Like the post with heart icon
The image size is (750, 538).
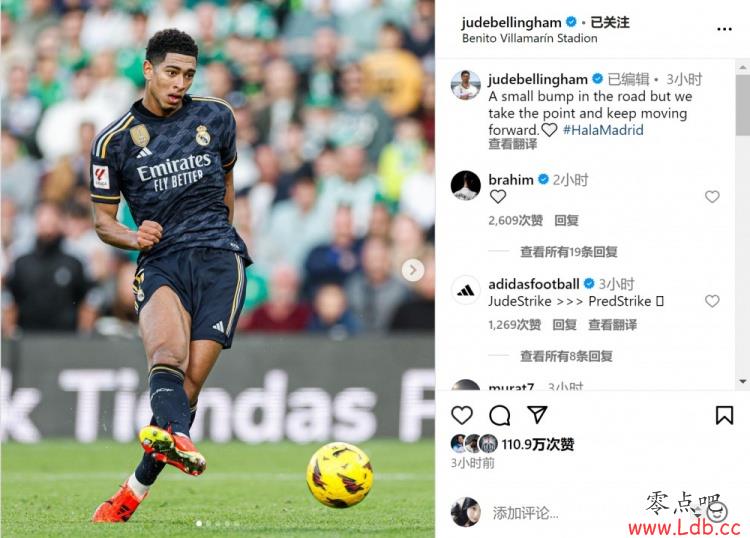(462, 415)
